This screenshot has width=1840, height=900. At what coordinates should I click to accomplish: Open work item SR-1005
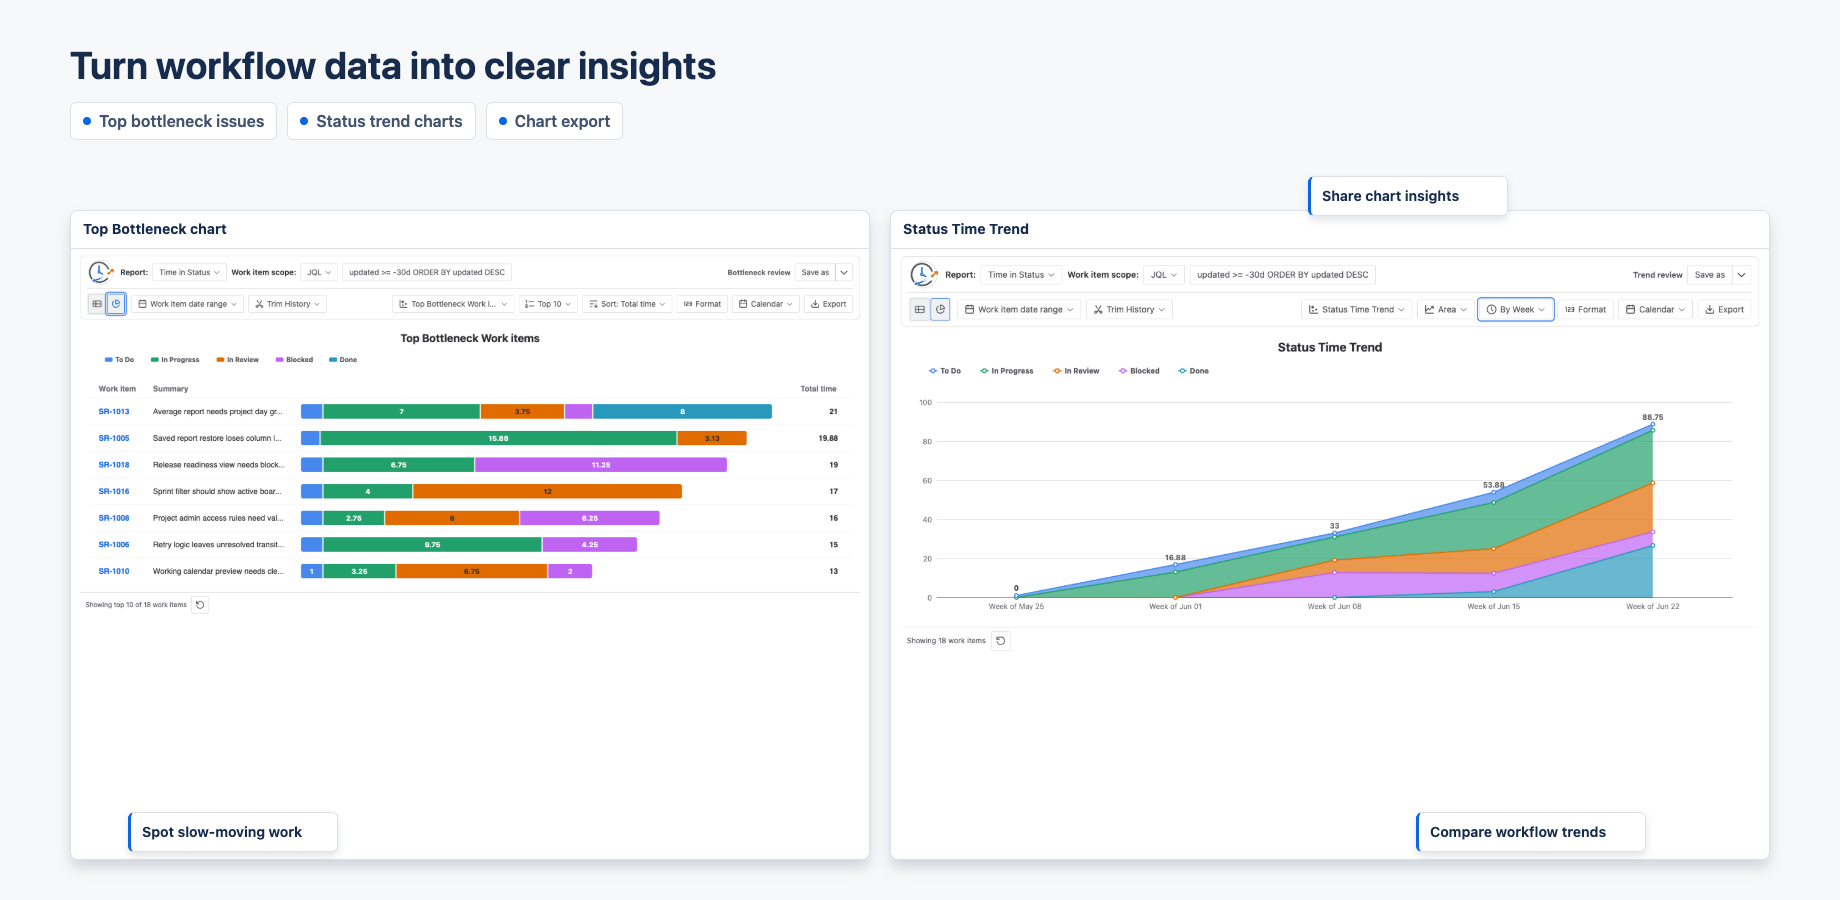[114, 438]
